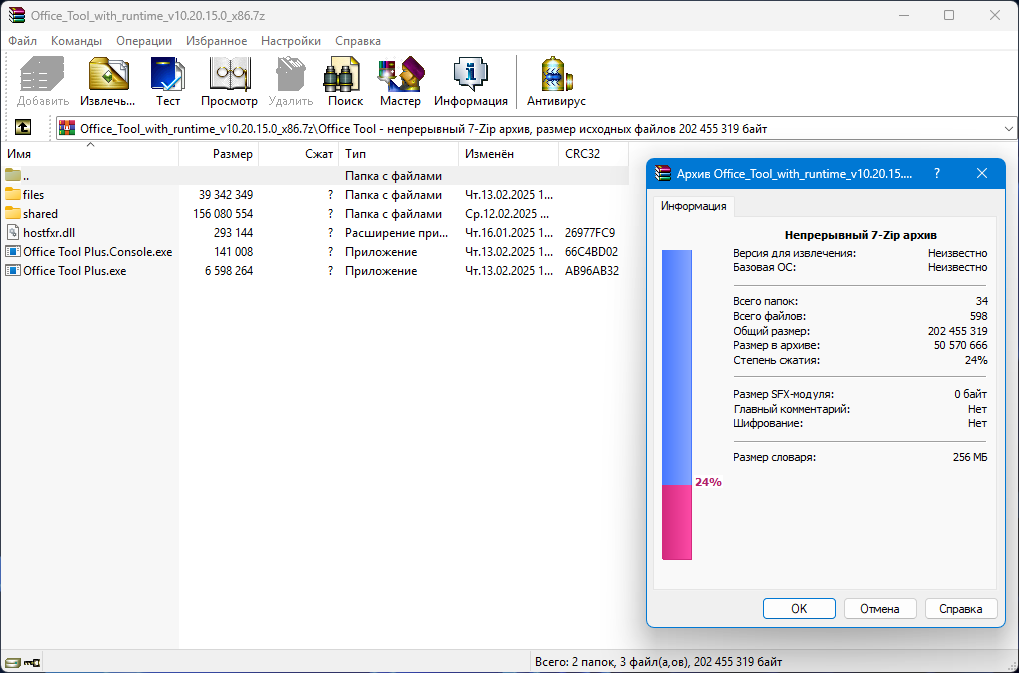This screenshot has height=673, width=1019.
Task: Open the Поиск binoculars tool
Action: (345, 81)
